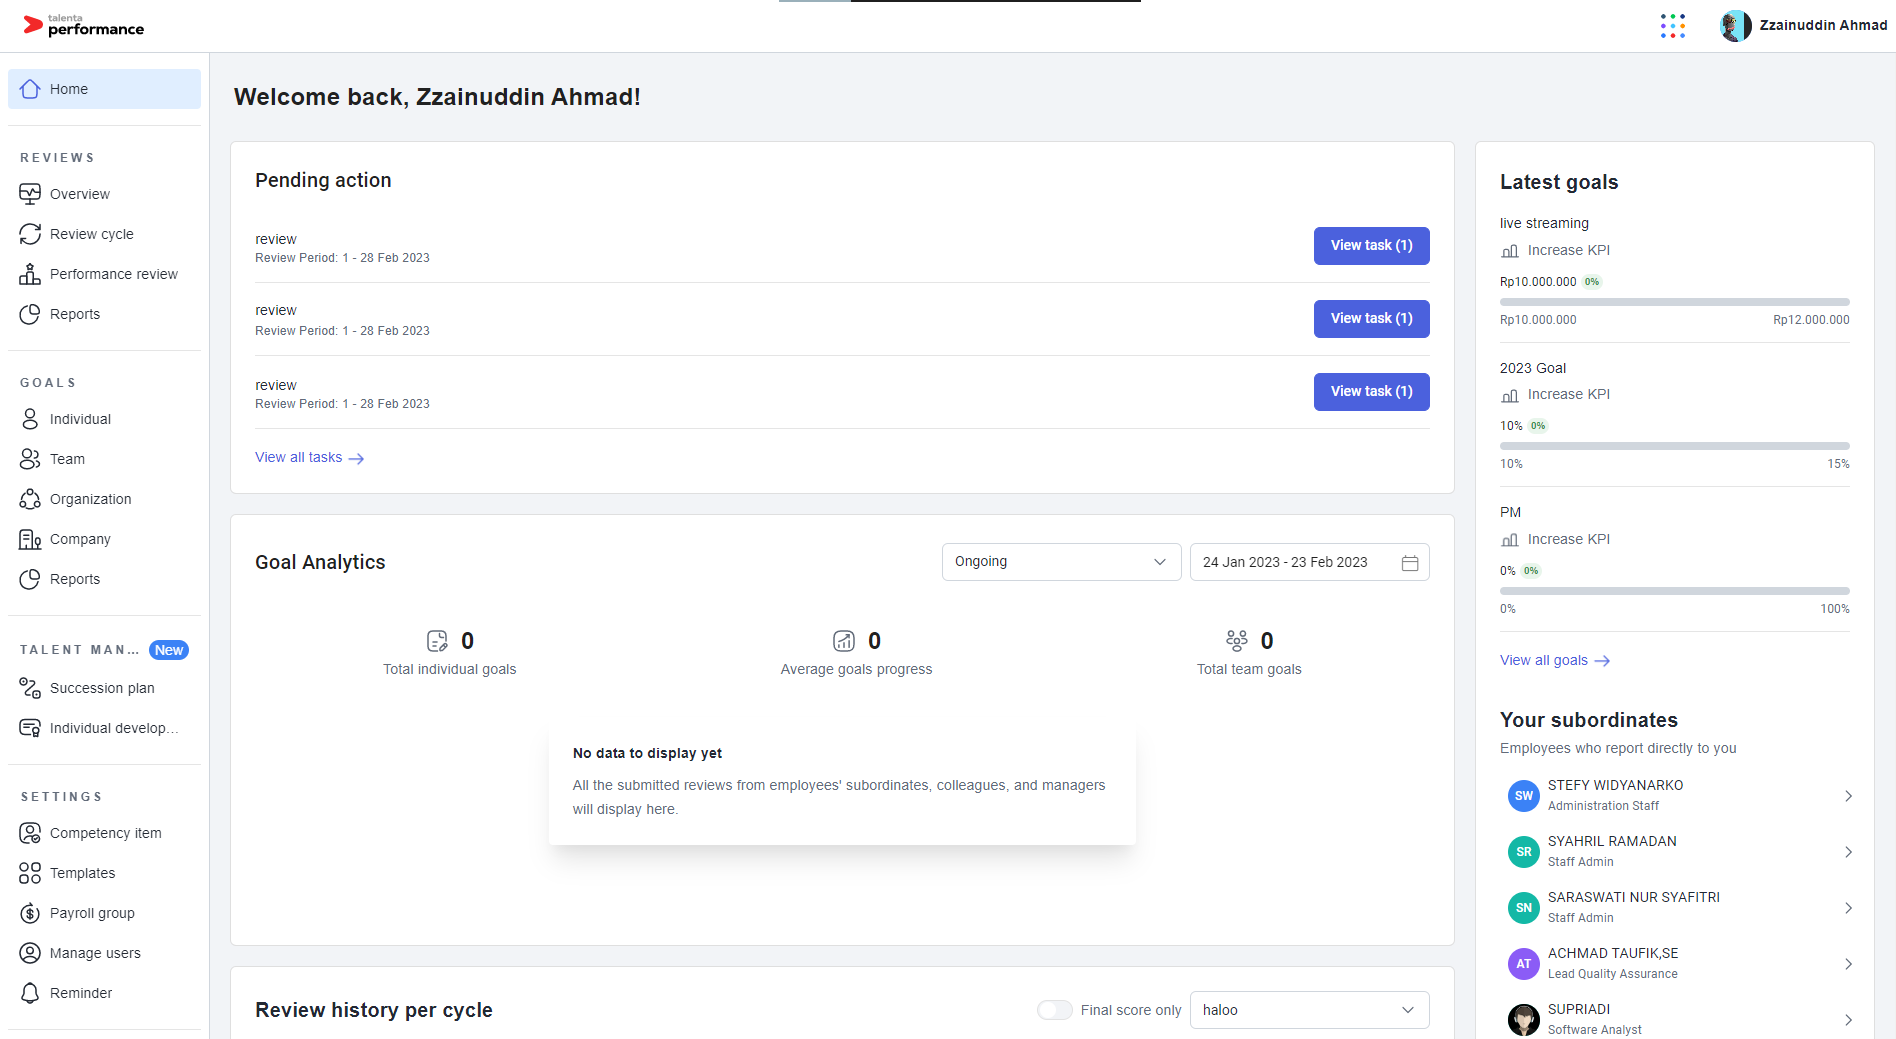This screenshot has width=1896, height=1039.
Task: Toggle the Final score only switch
Action: pyautogui.click(x=1054, y=1010)
